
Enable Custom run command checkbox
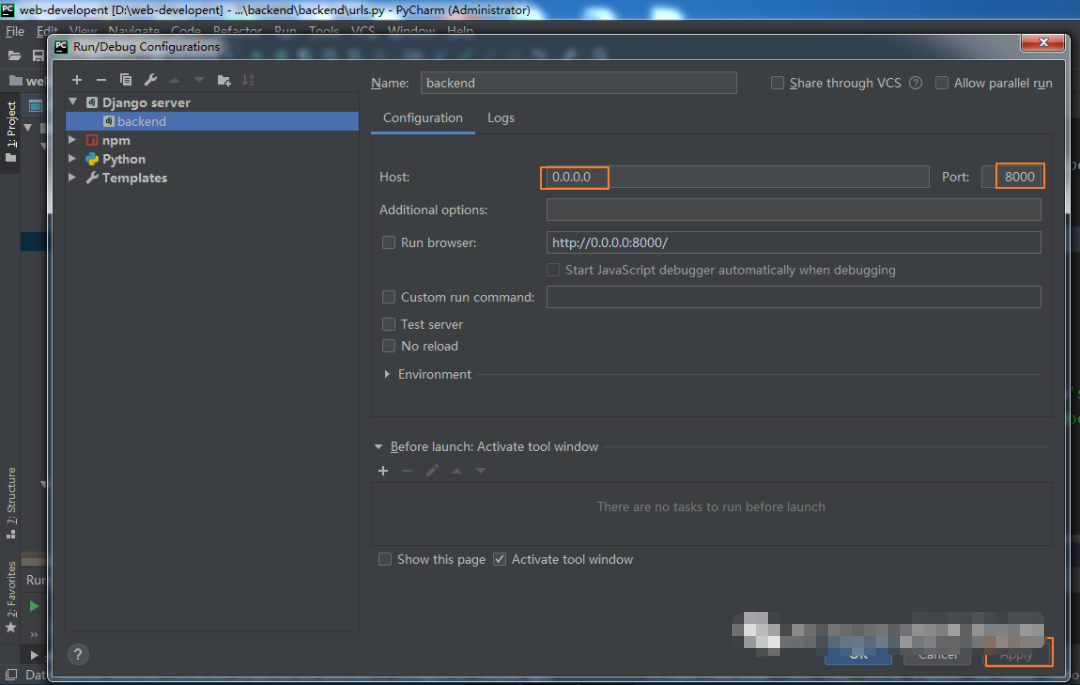[x=388, y=297]
